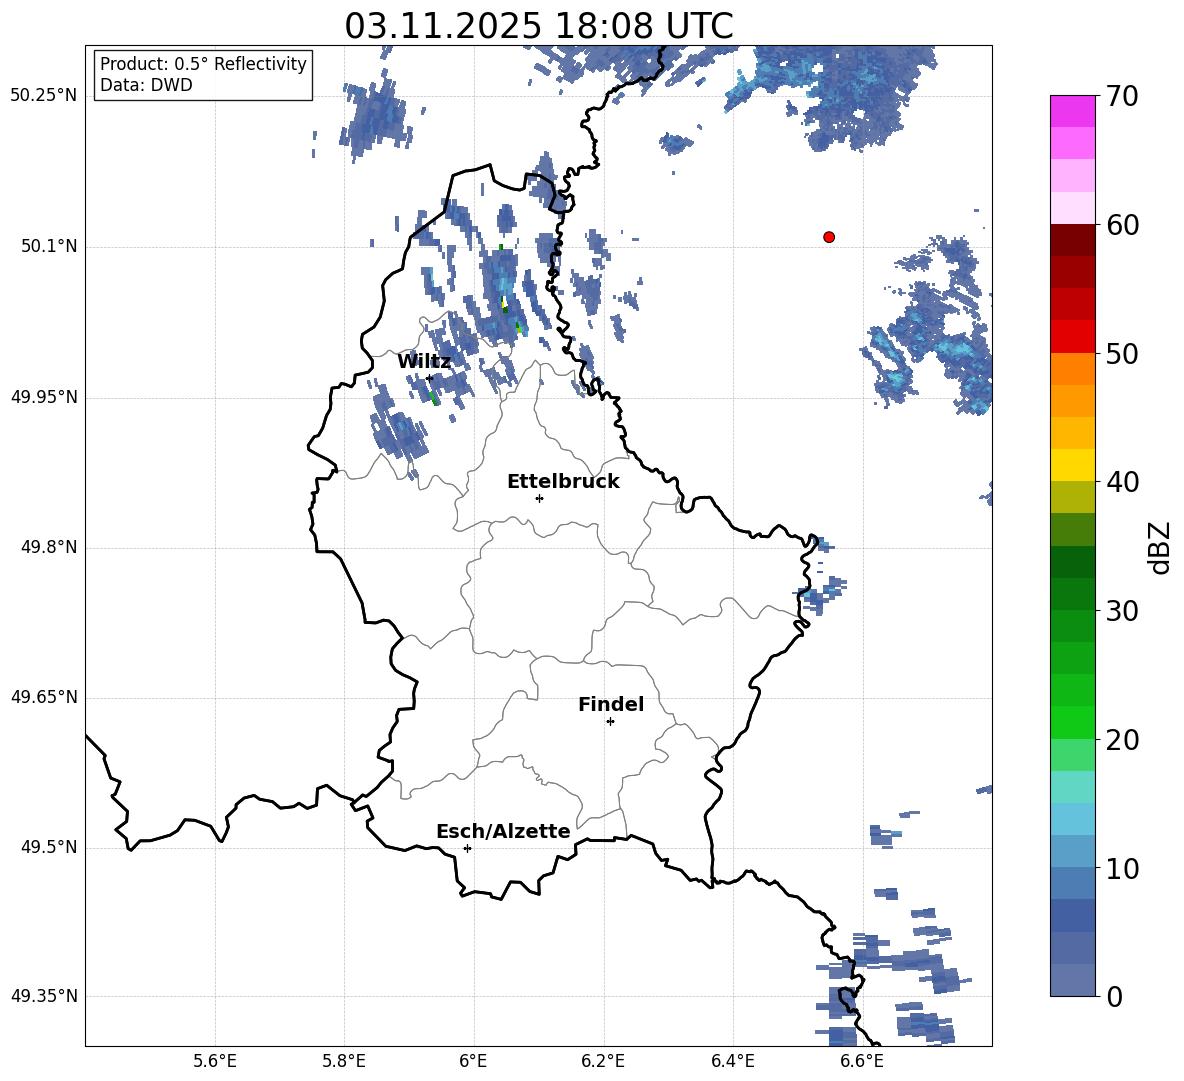This screenshot has height=1081, width=1184.
Task: Click the 49.35°N latitude label
Action: (44, 996)
